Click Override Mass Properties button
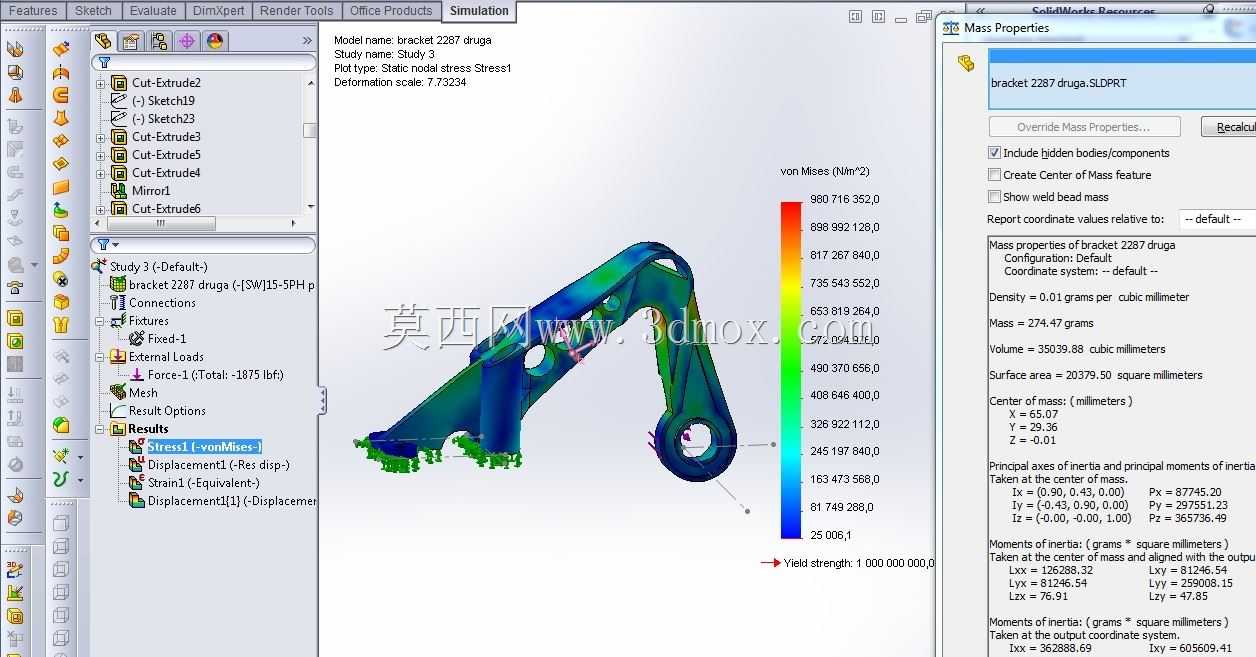The width and height of the screenshot is (1256, 657). coord(1084,127)
